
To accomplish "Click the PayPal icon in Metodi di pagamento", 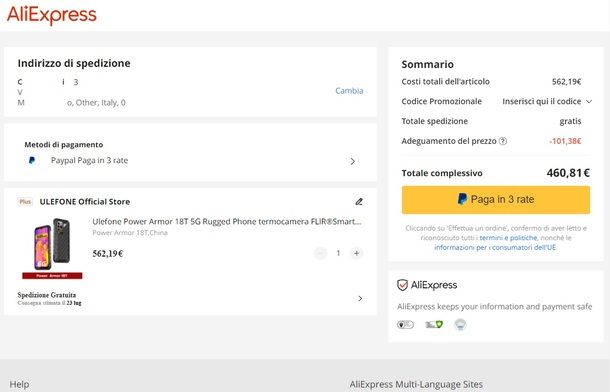I will (x=32, y=160).
